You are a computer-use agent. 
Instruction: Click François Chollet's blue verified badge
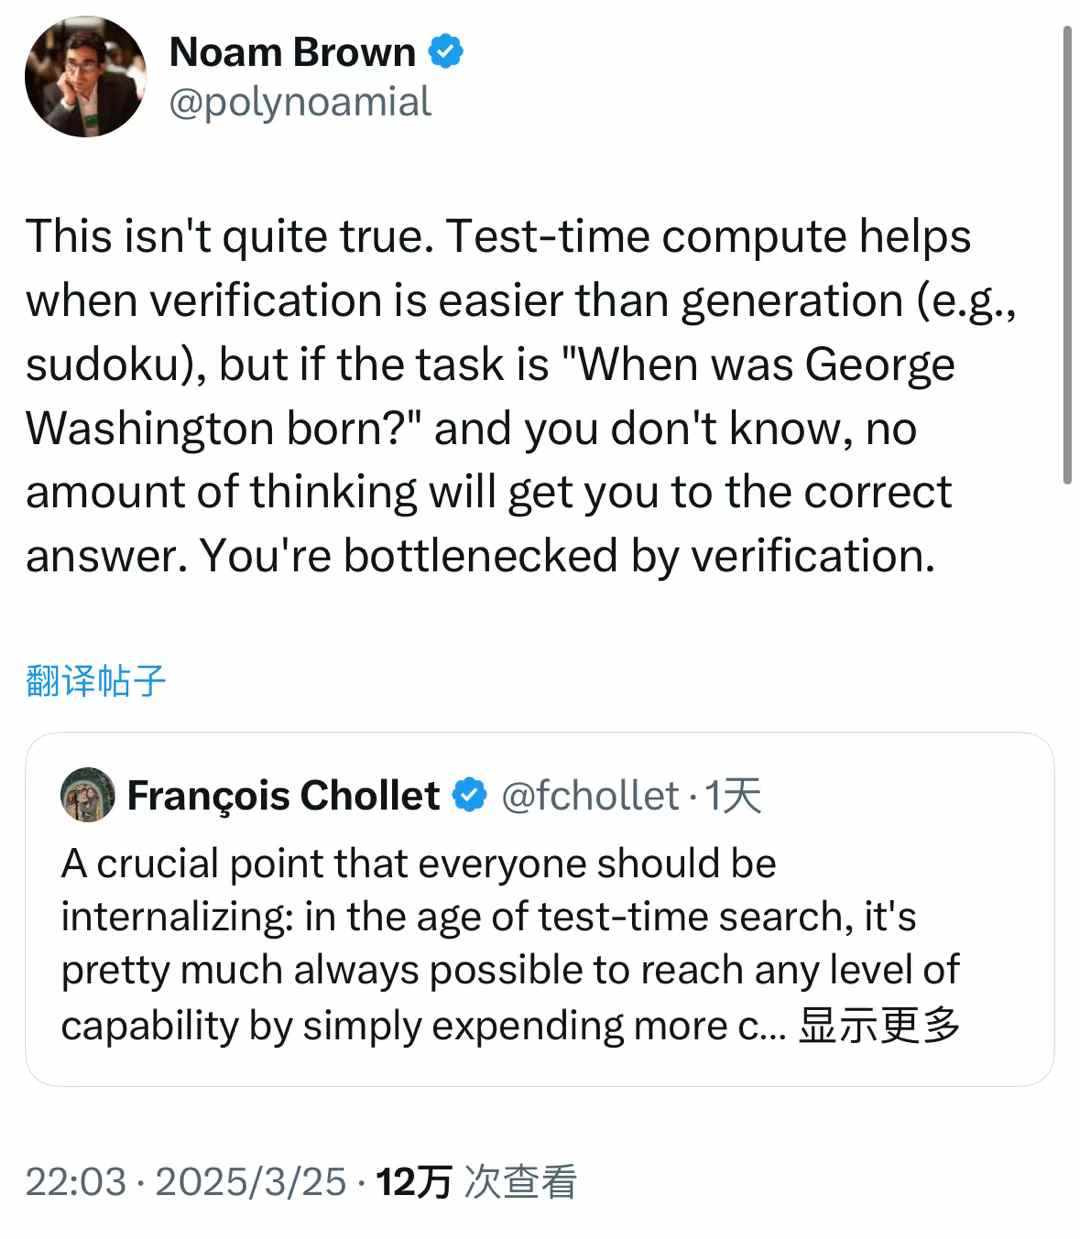click(x=469, y=796)
